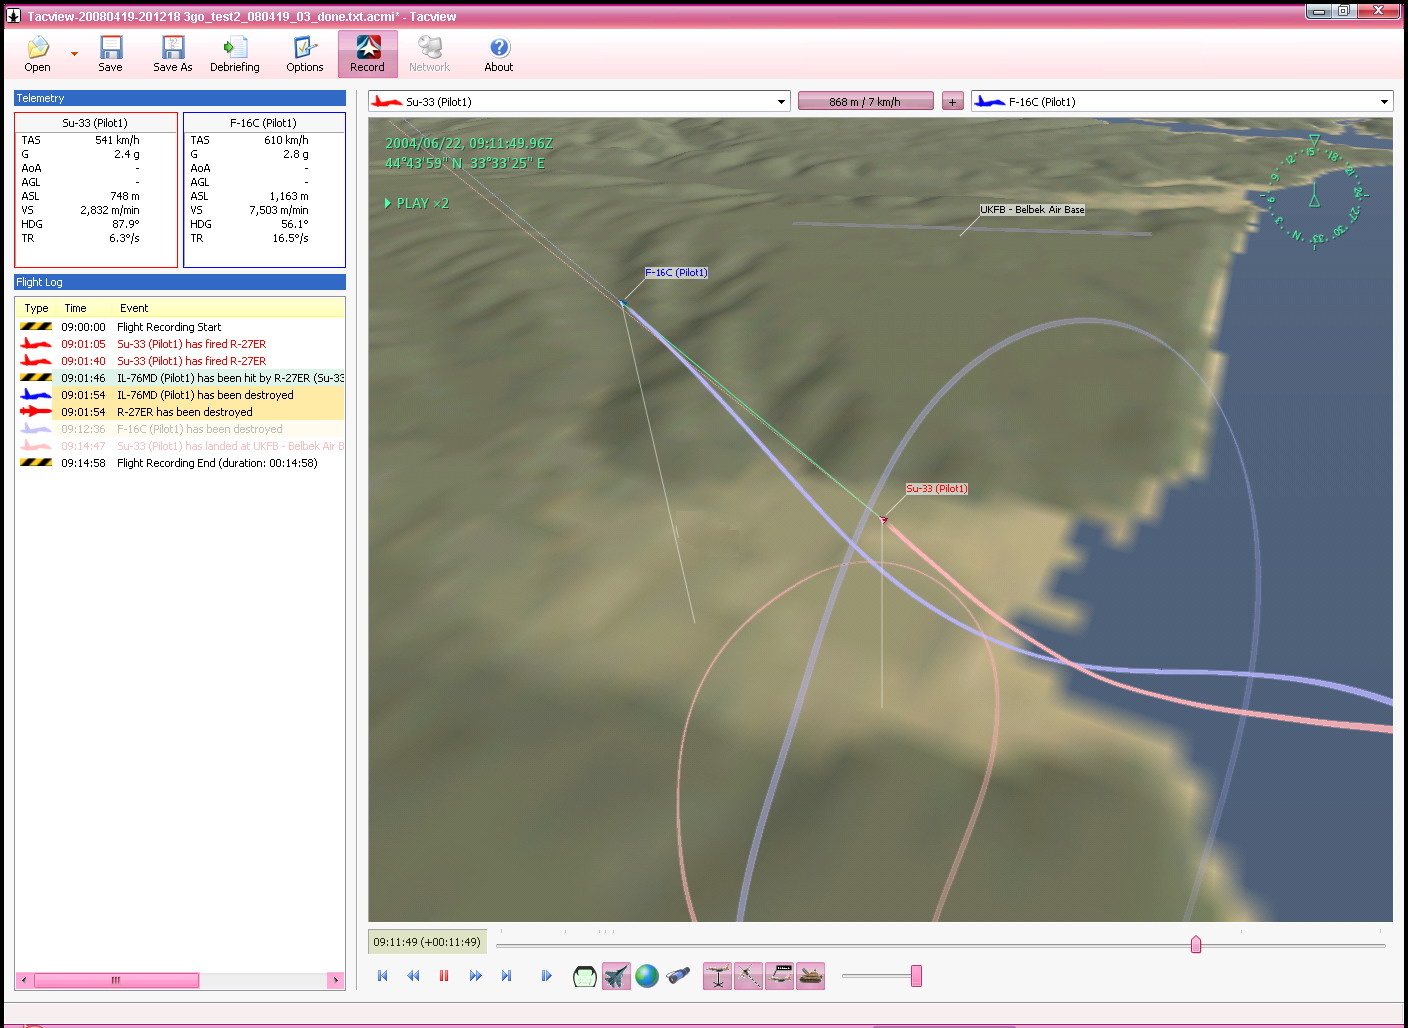
Task: Click the plus button beside distance readout
Action: coord(953,102)
